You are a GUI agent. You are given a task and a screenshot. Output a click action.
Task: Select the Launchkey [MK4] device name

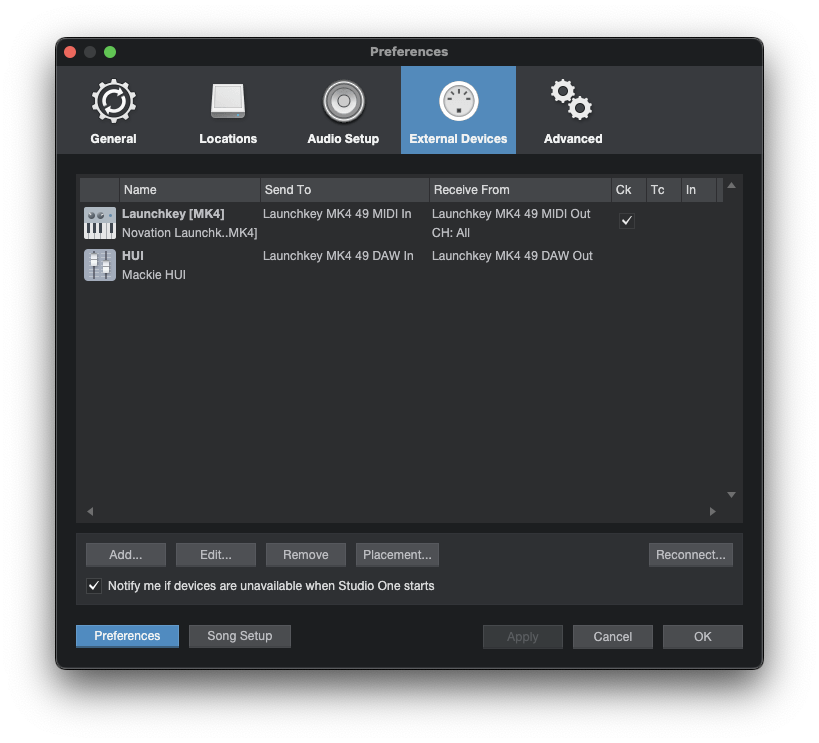coord(173,214)
